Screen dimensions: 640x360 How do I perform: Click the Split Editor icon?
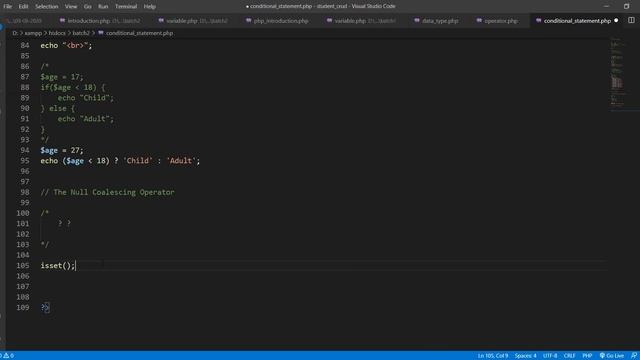pos(631,20)
